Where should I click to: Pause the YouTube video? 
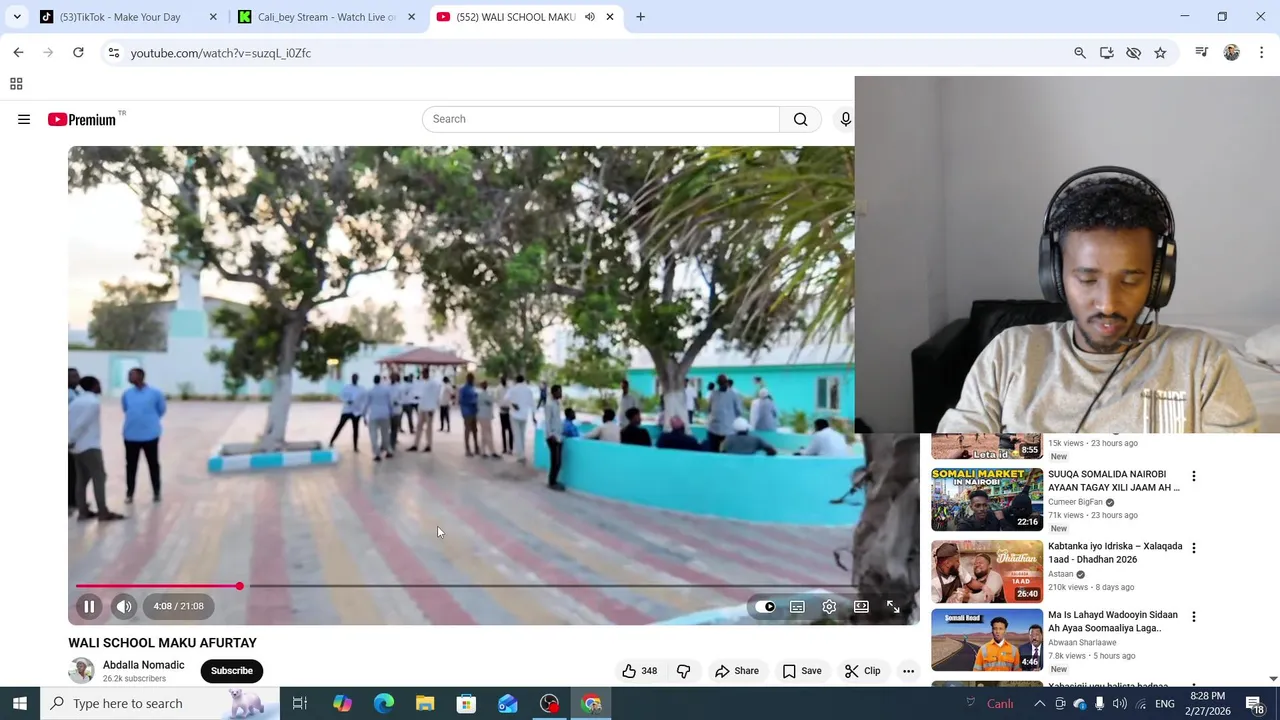89,606
